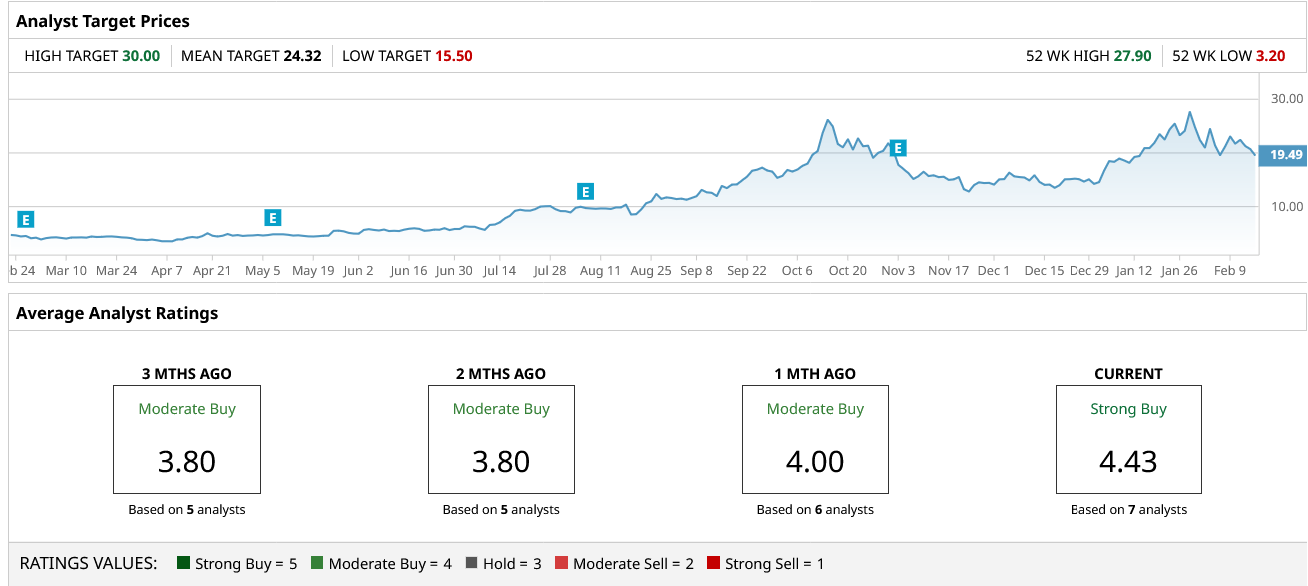Open the earnings E marker near Nov 3
The height and width of the screenshot is (586, 1308).
click(898, 148)
